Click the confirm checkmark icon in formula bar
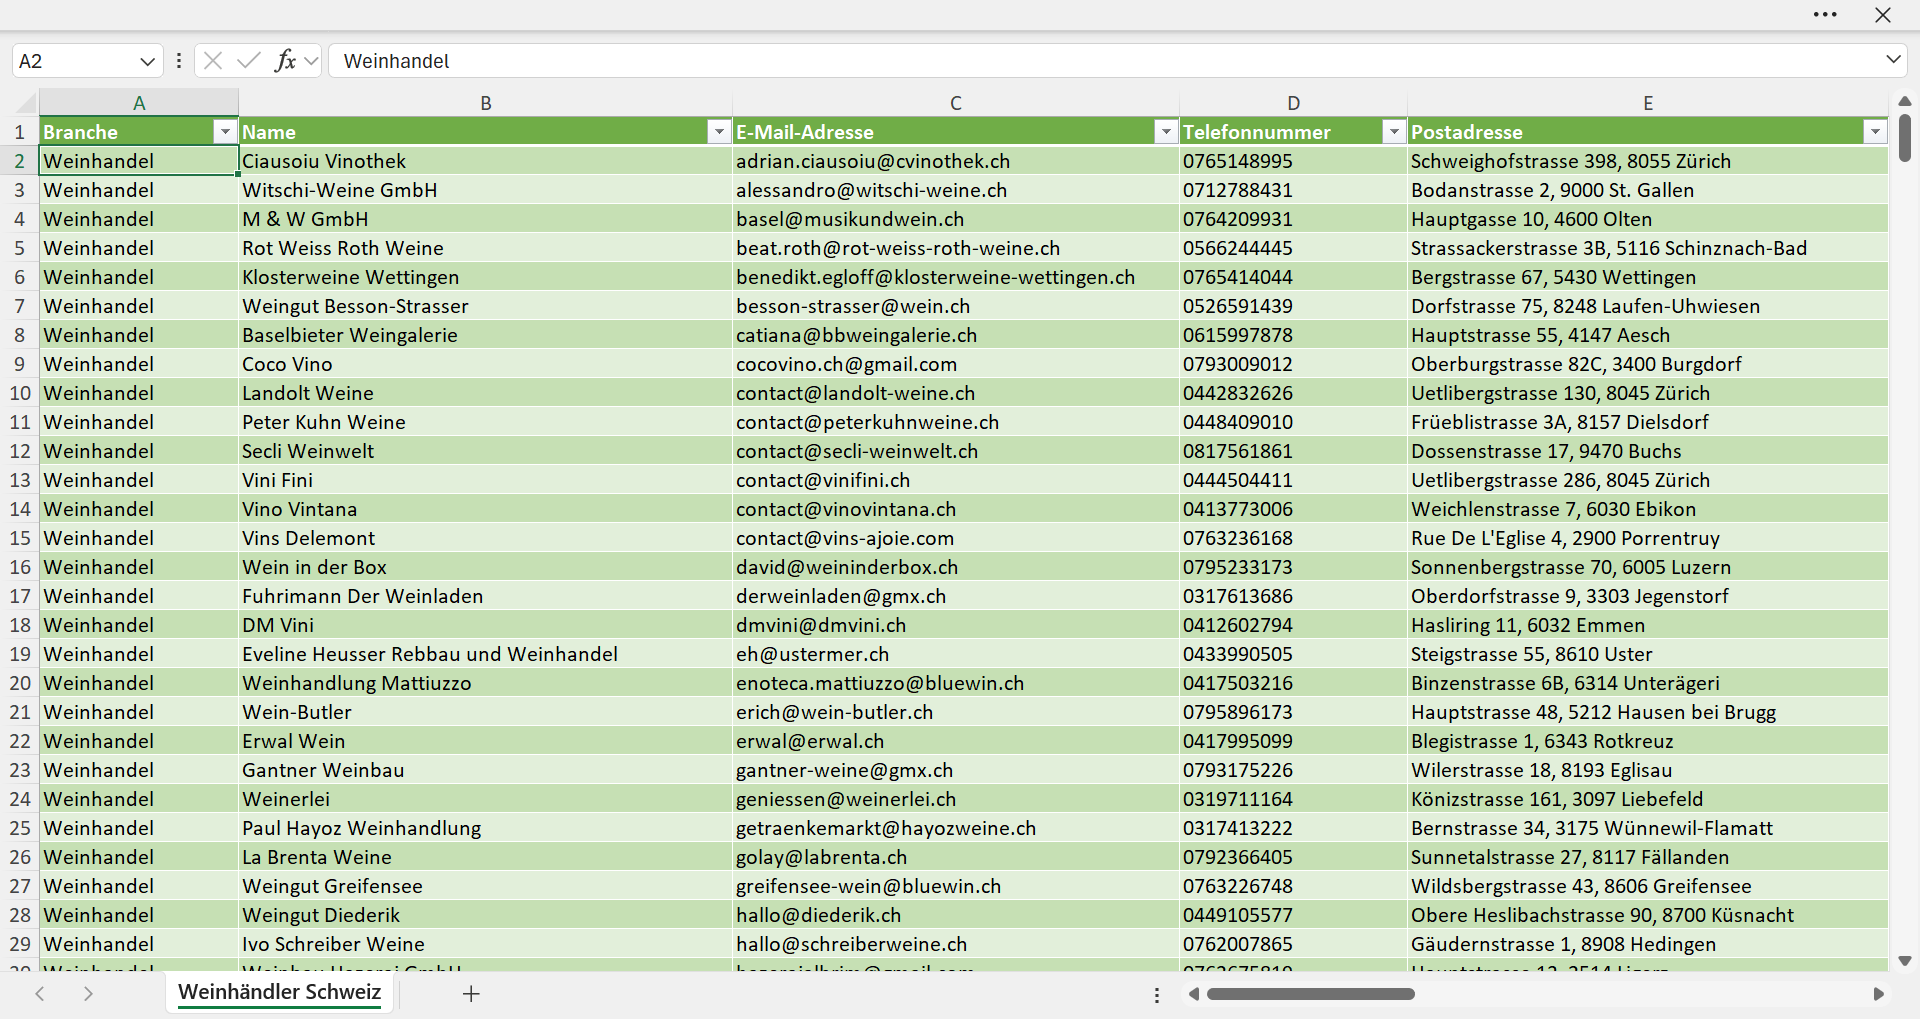 [249, 61]
